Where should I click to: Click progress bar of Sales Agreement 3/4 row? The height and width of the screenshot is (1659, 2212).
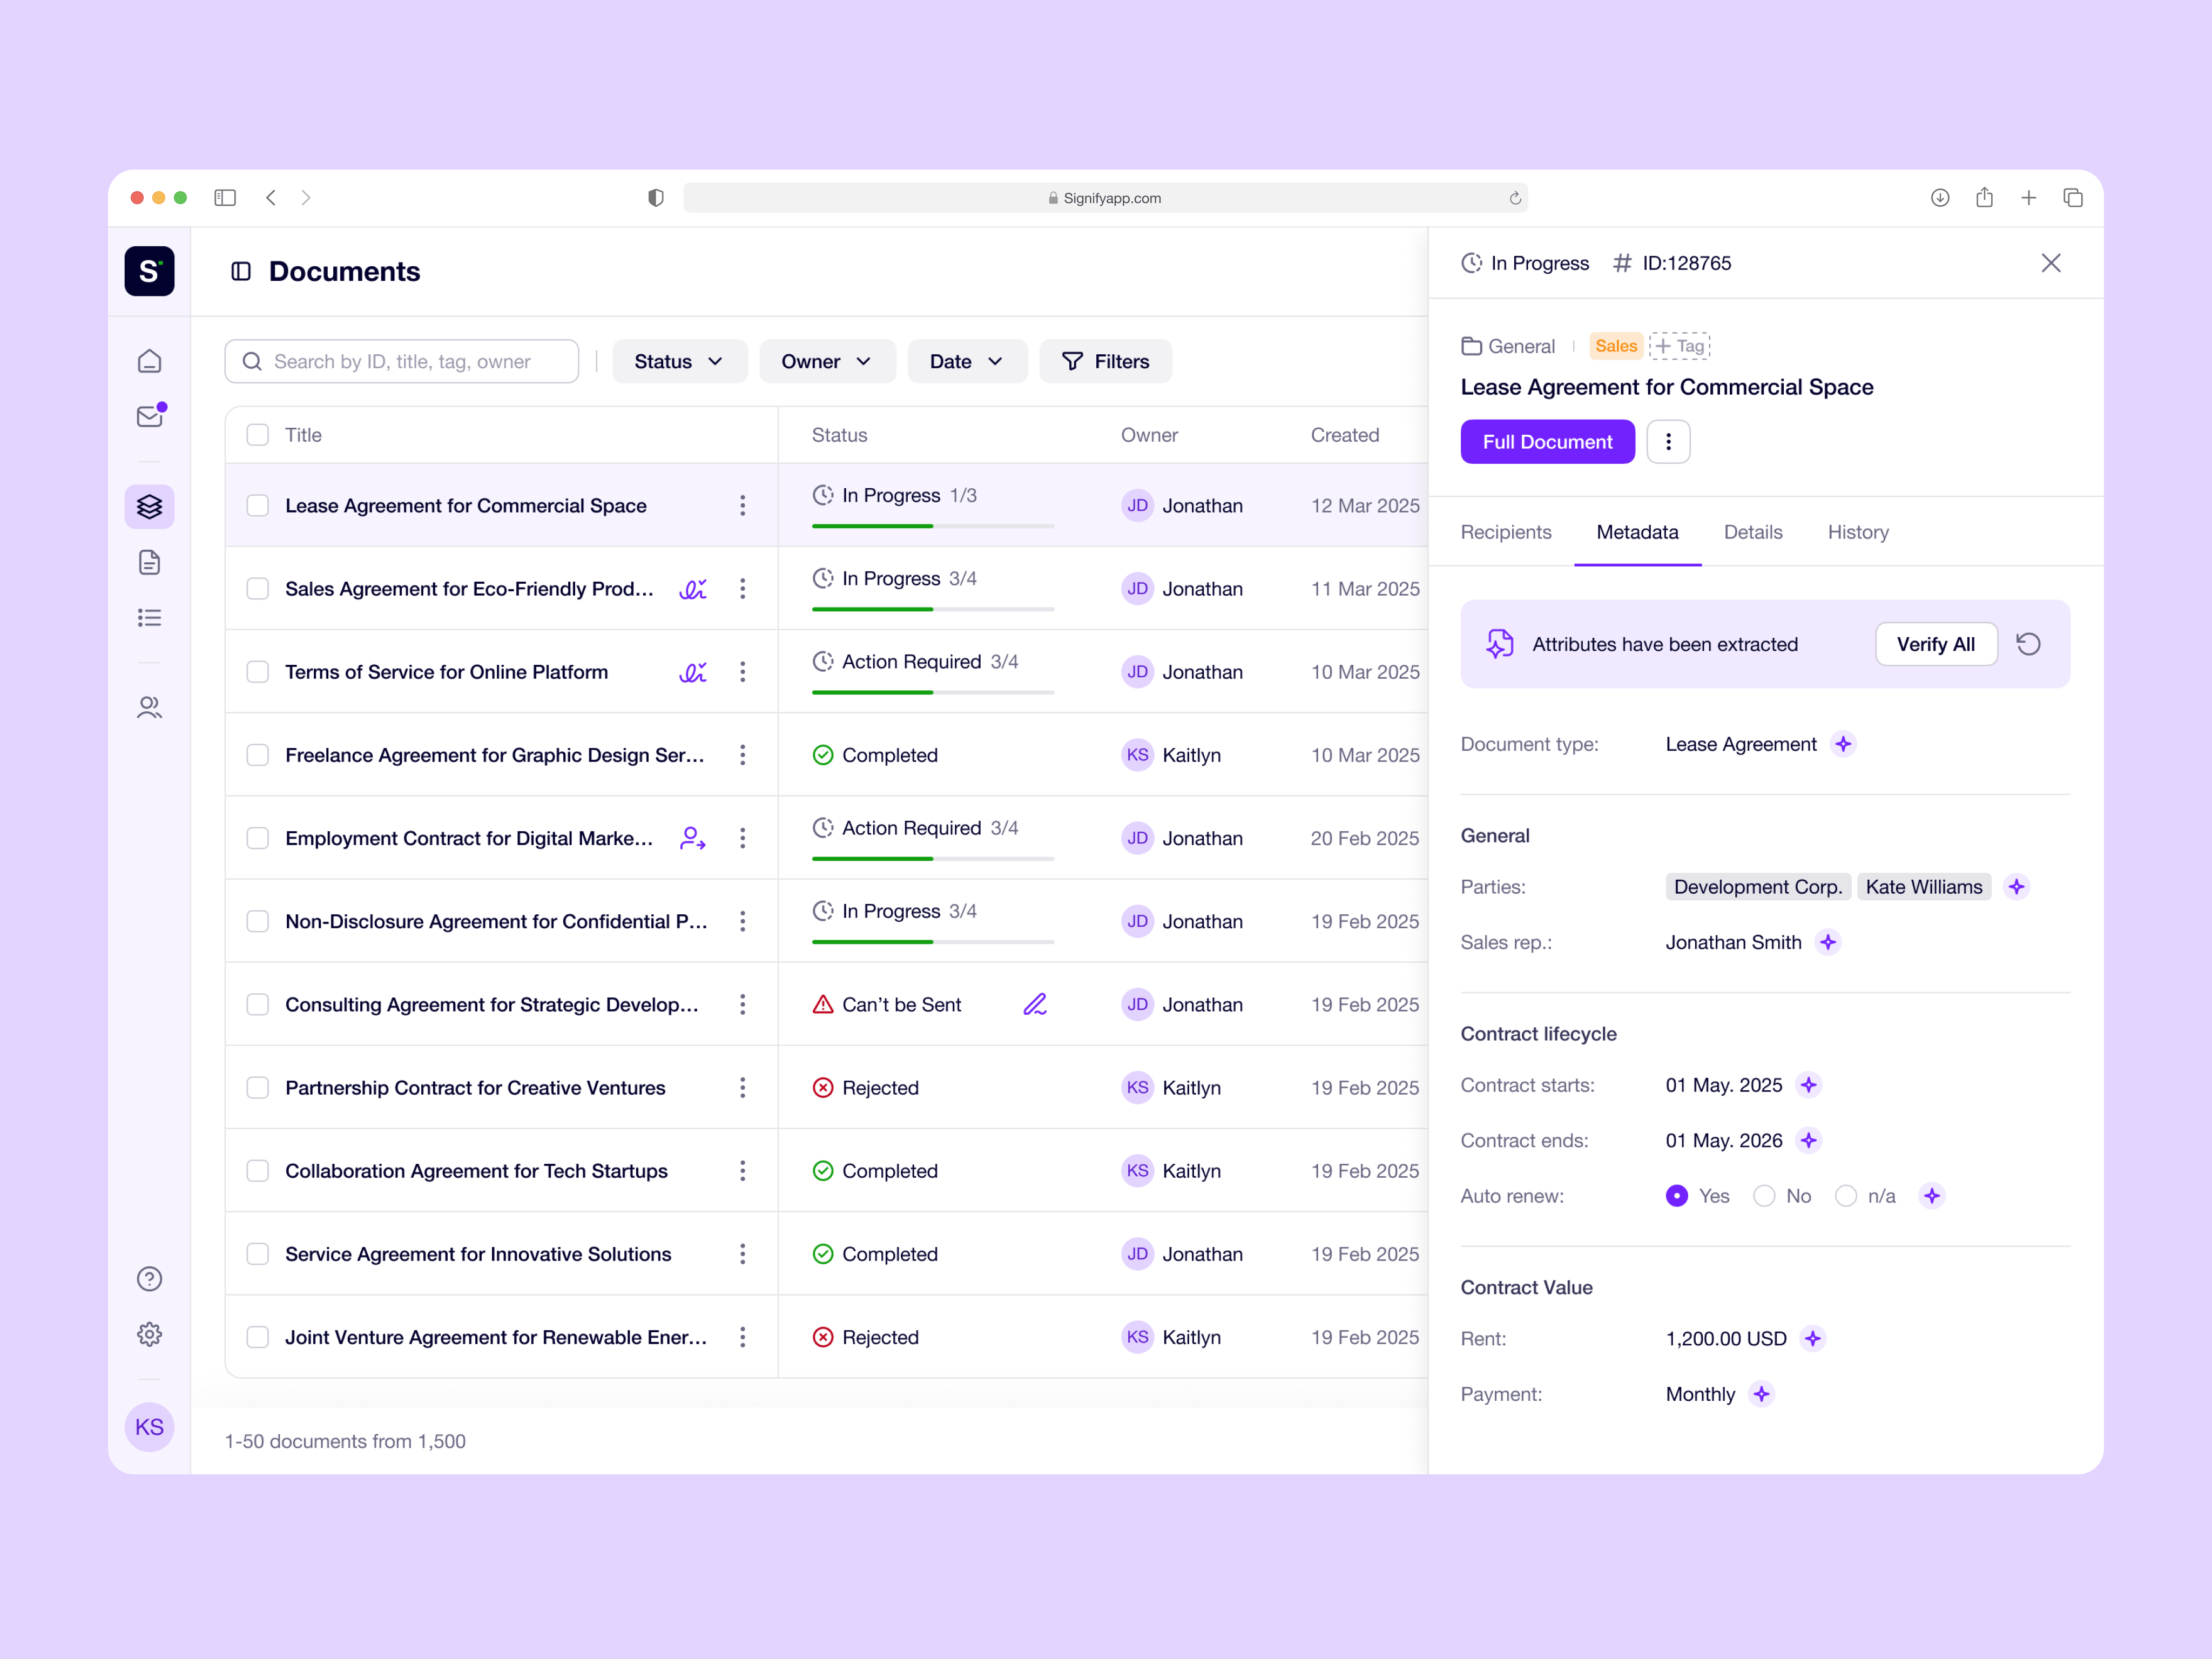[x=933, y=609]
